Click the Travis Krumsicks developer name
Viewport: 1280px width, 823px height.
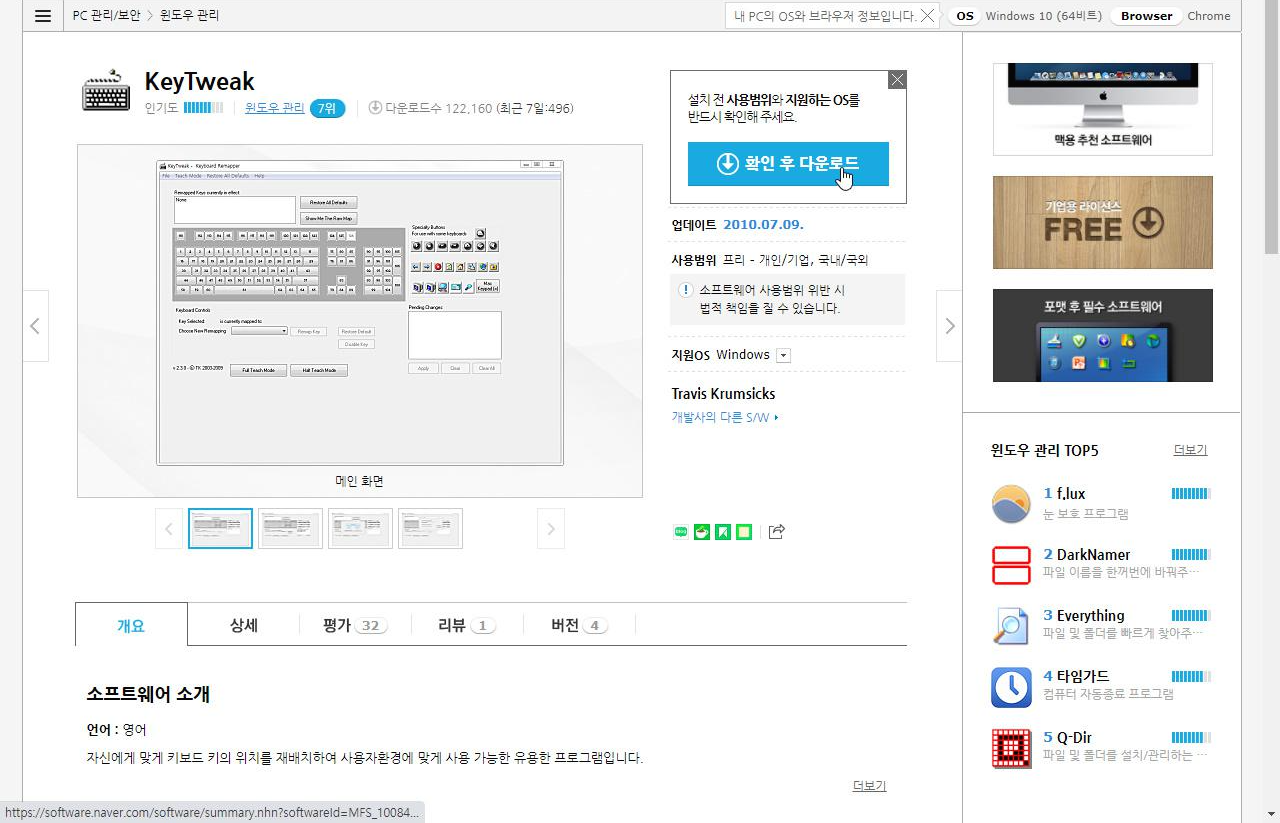[x=723, y=393]
